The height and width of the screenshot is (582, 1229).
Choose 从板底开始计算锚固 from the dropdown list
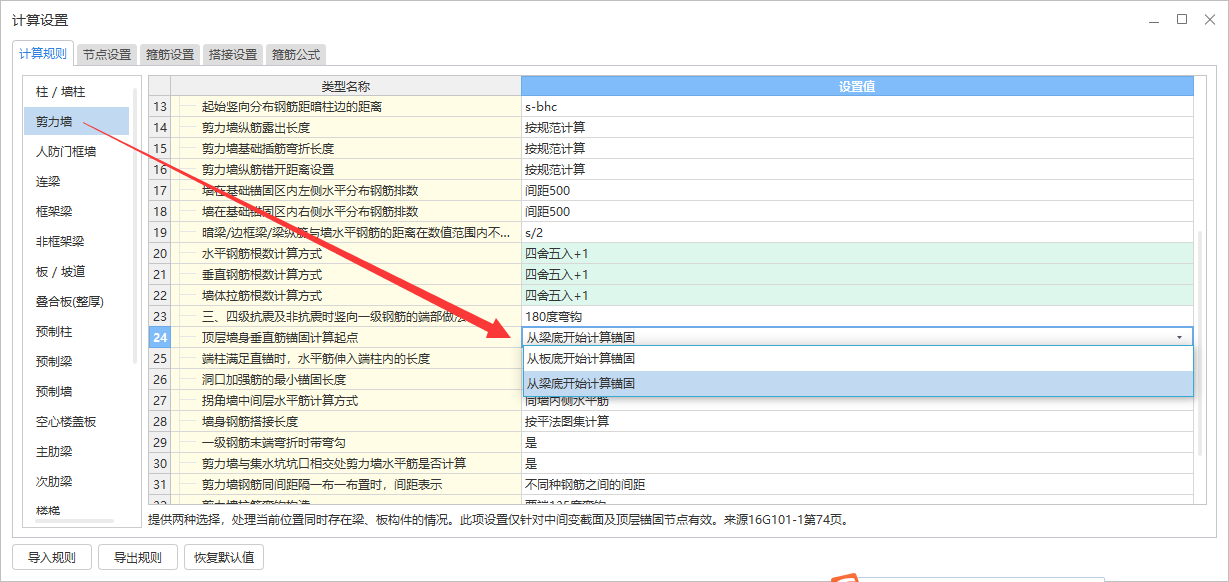point(857,358)
